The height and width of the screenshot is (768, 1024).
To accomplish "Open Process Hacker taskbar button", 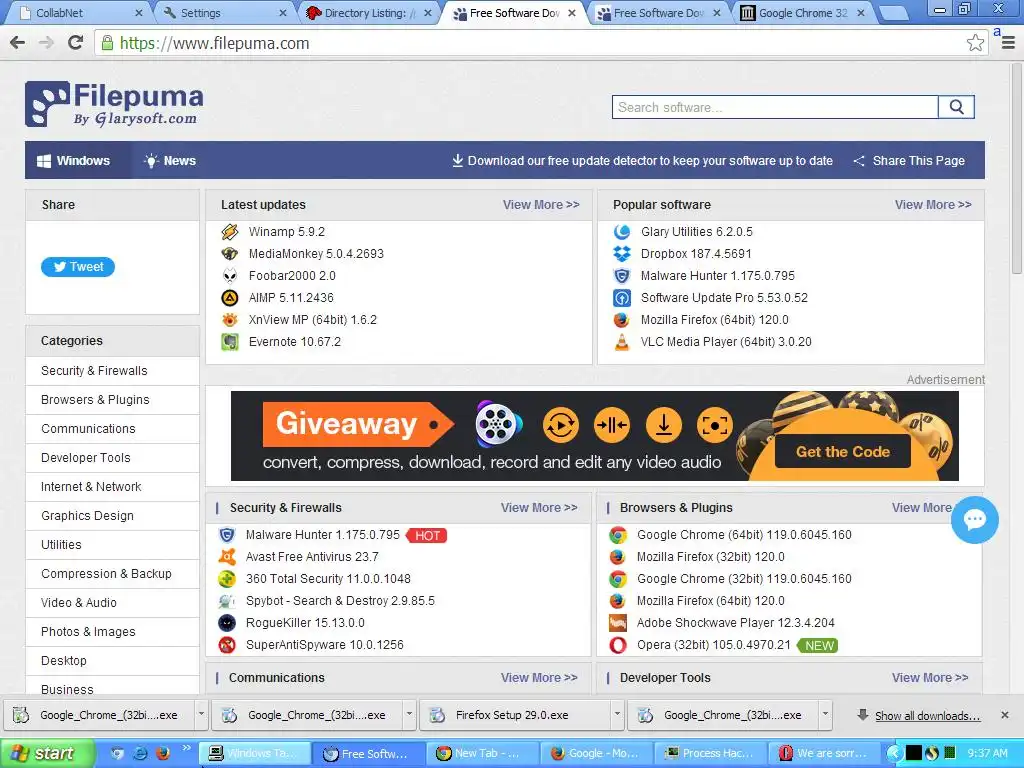I will [710, 753].
